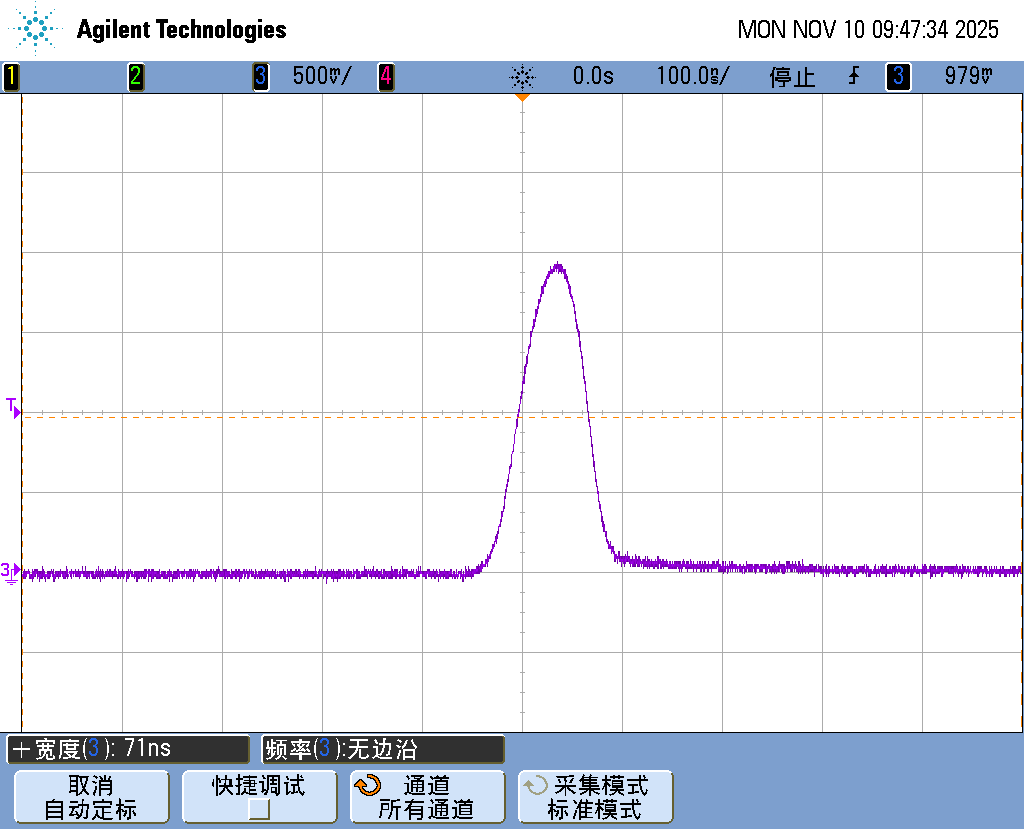1024x829 pixels.
Task: Click the orange trigger position marker at top
Action: click(x=522, y=97)
